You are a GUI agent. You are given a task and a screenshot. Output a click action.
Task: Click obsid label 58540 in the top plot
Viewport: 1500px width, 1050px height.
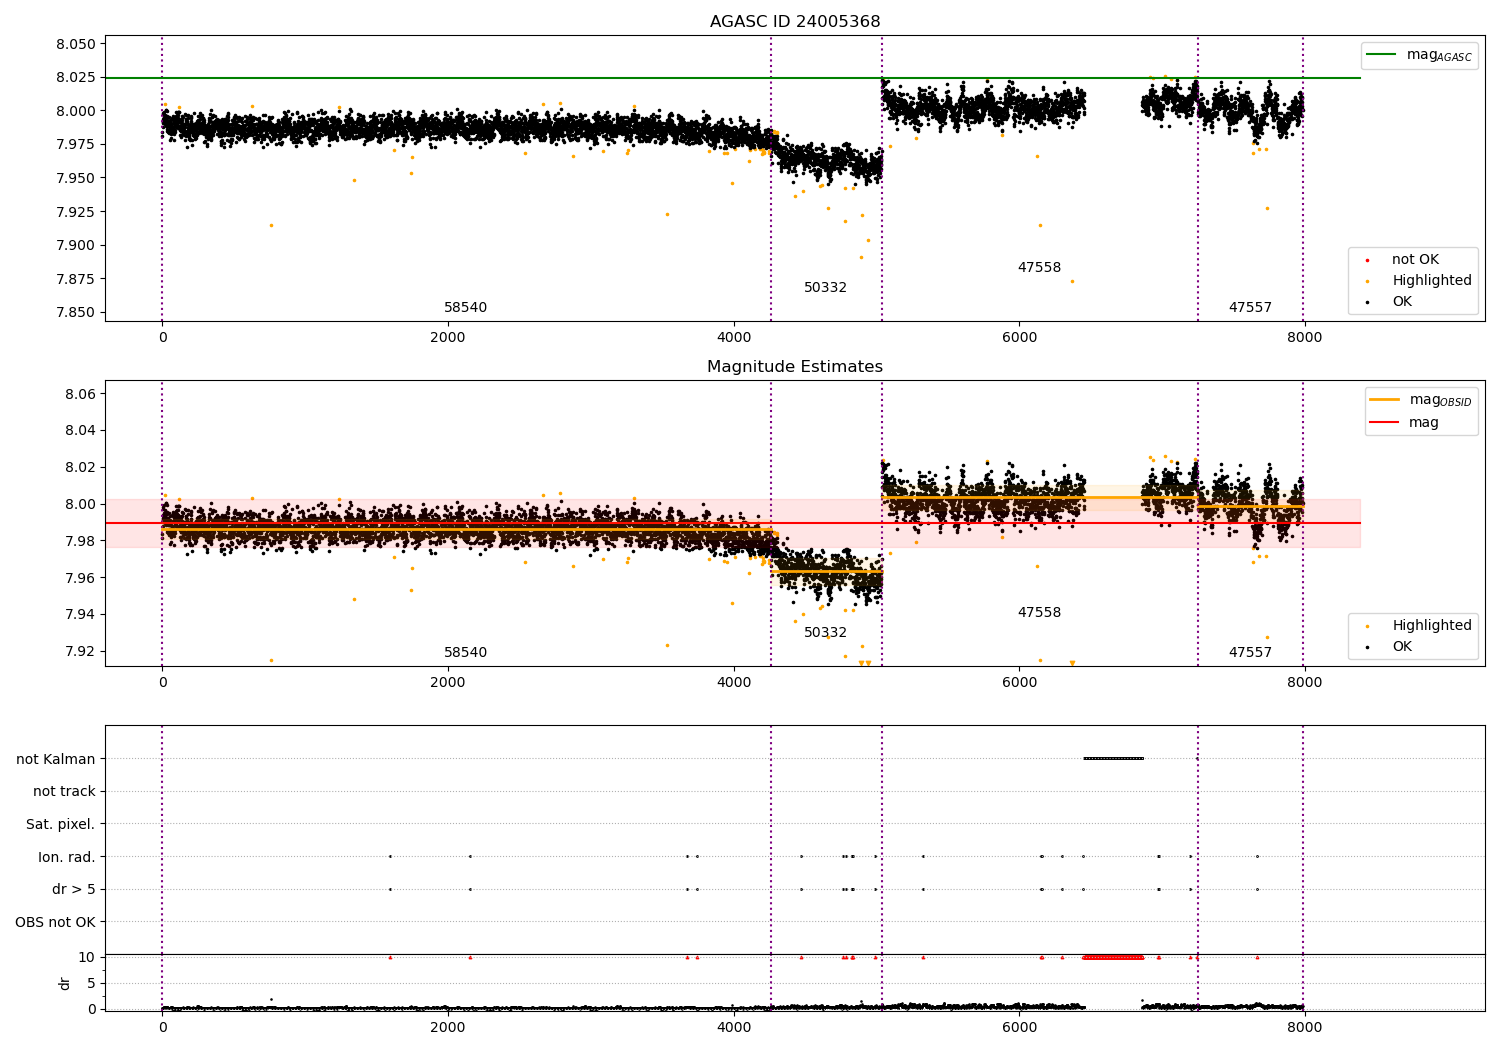(466, 308)
